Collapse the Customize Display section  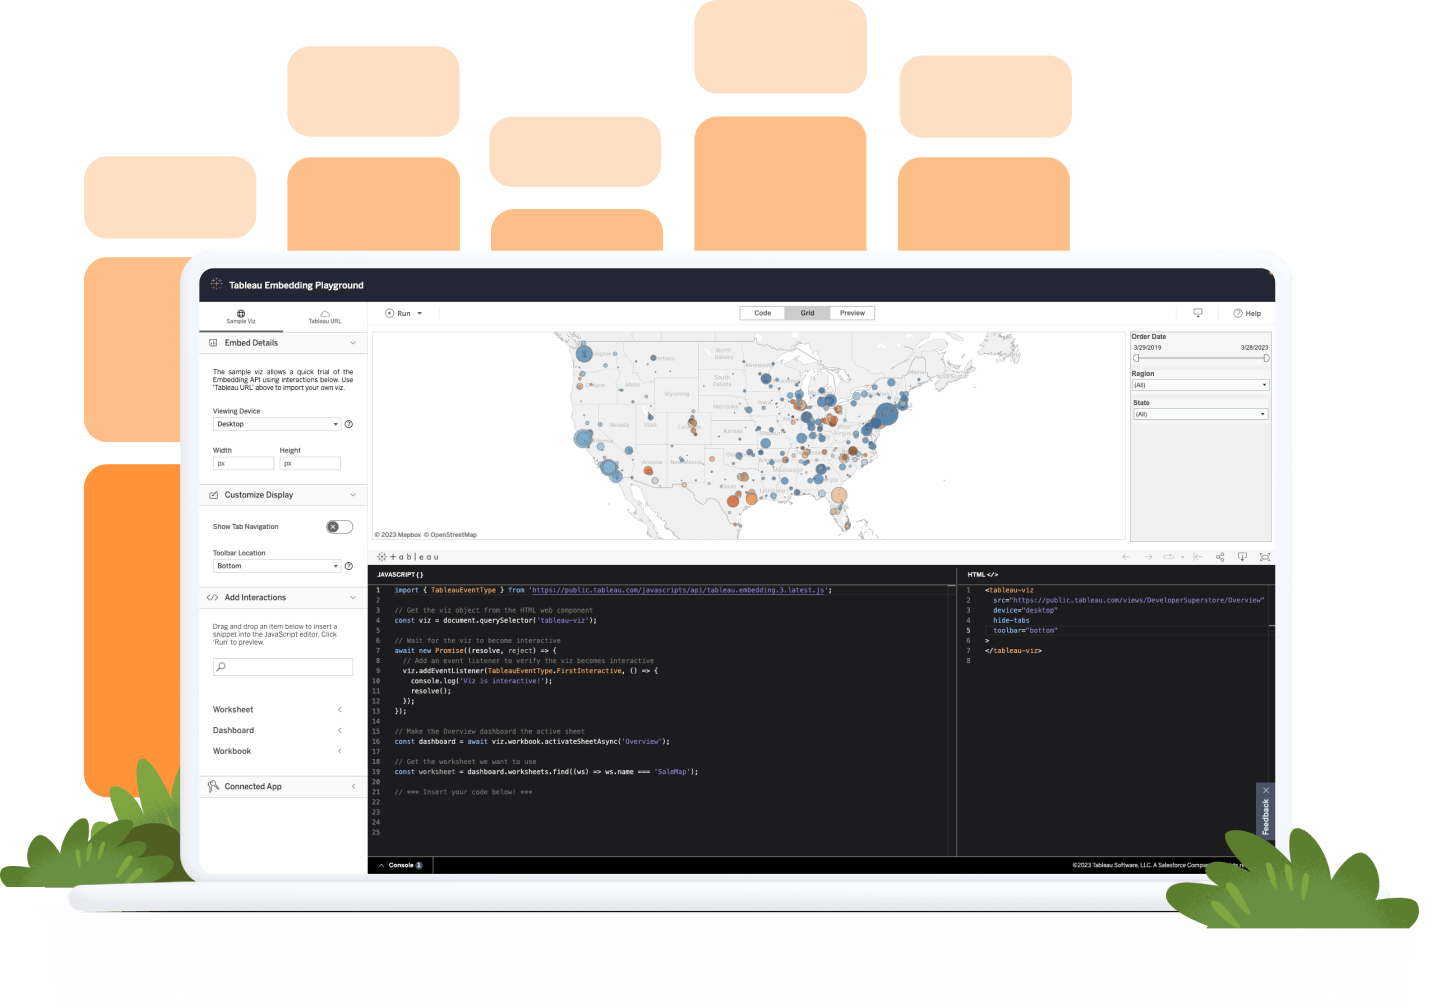352,494
